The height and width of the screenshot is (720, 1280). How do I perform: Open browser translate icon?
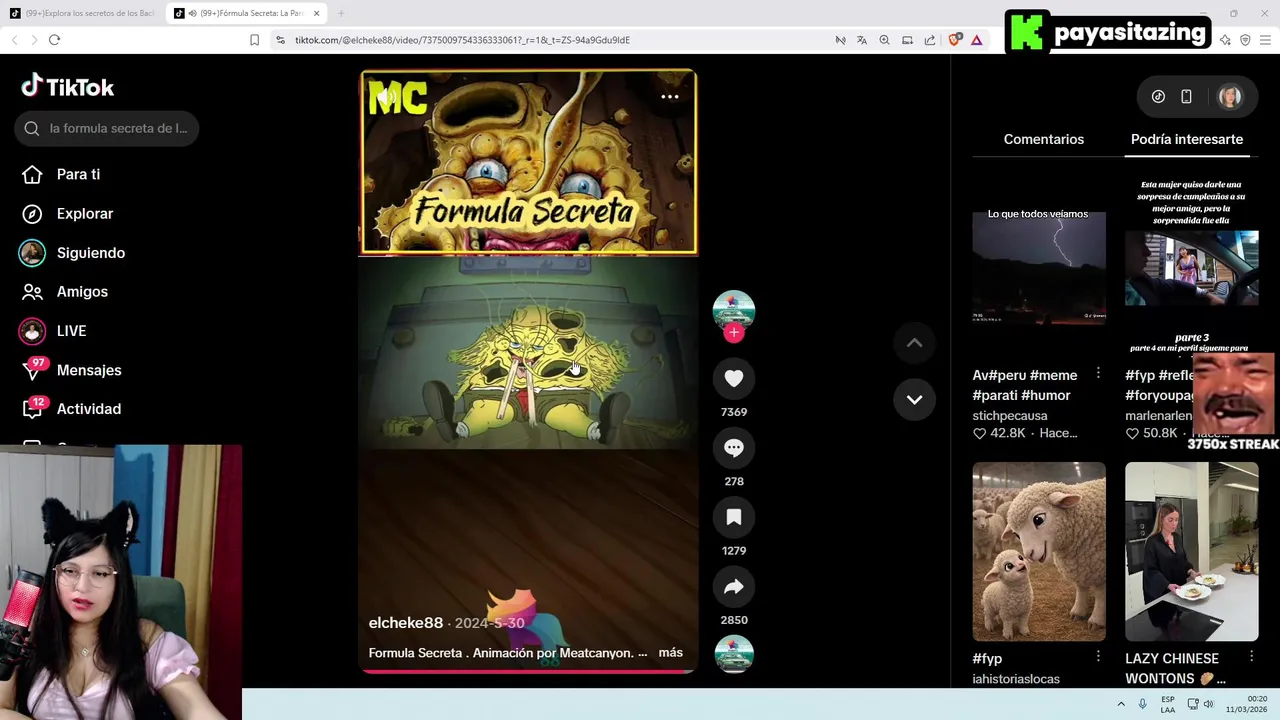click(x=861, y=40)
